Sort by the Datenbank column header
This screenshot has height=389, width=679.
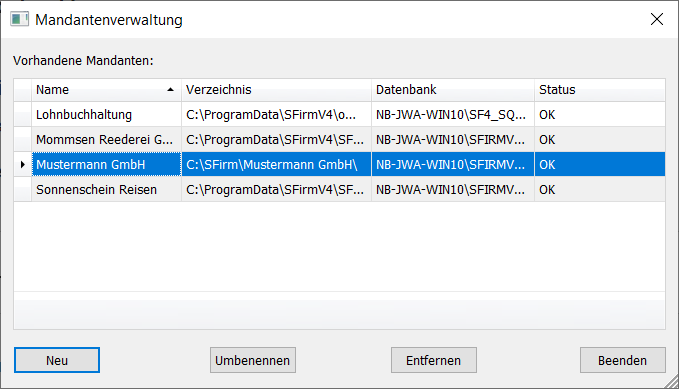[x=453, y=90]
